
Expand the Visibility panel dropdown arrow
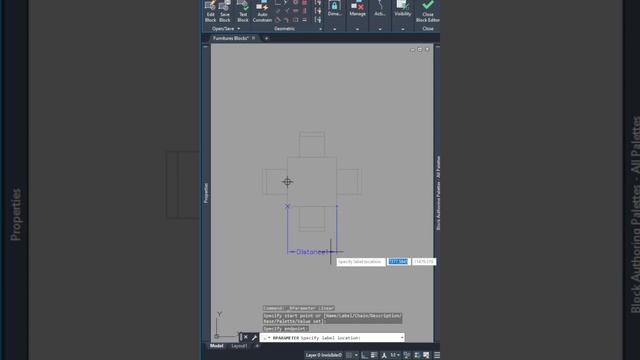402,29
